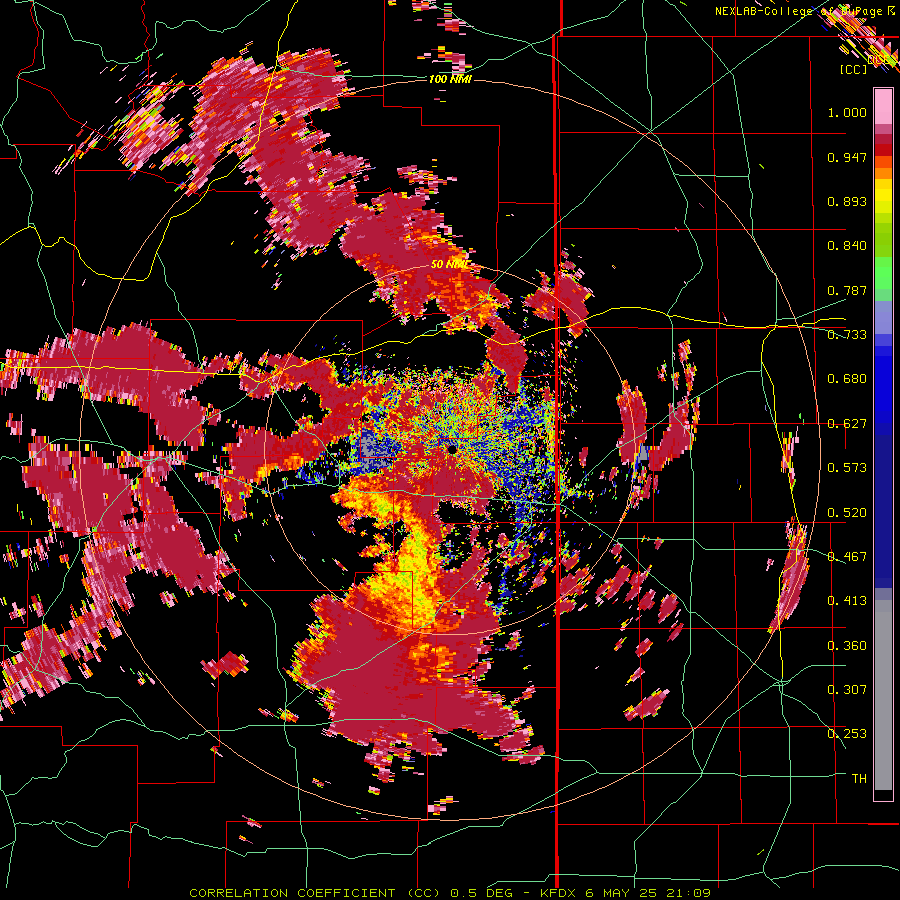The height and width of the screenshot is (900, 900).
Task: Click the 0.307 scale value
Action: (847, 690)
